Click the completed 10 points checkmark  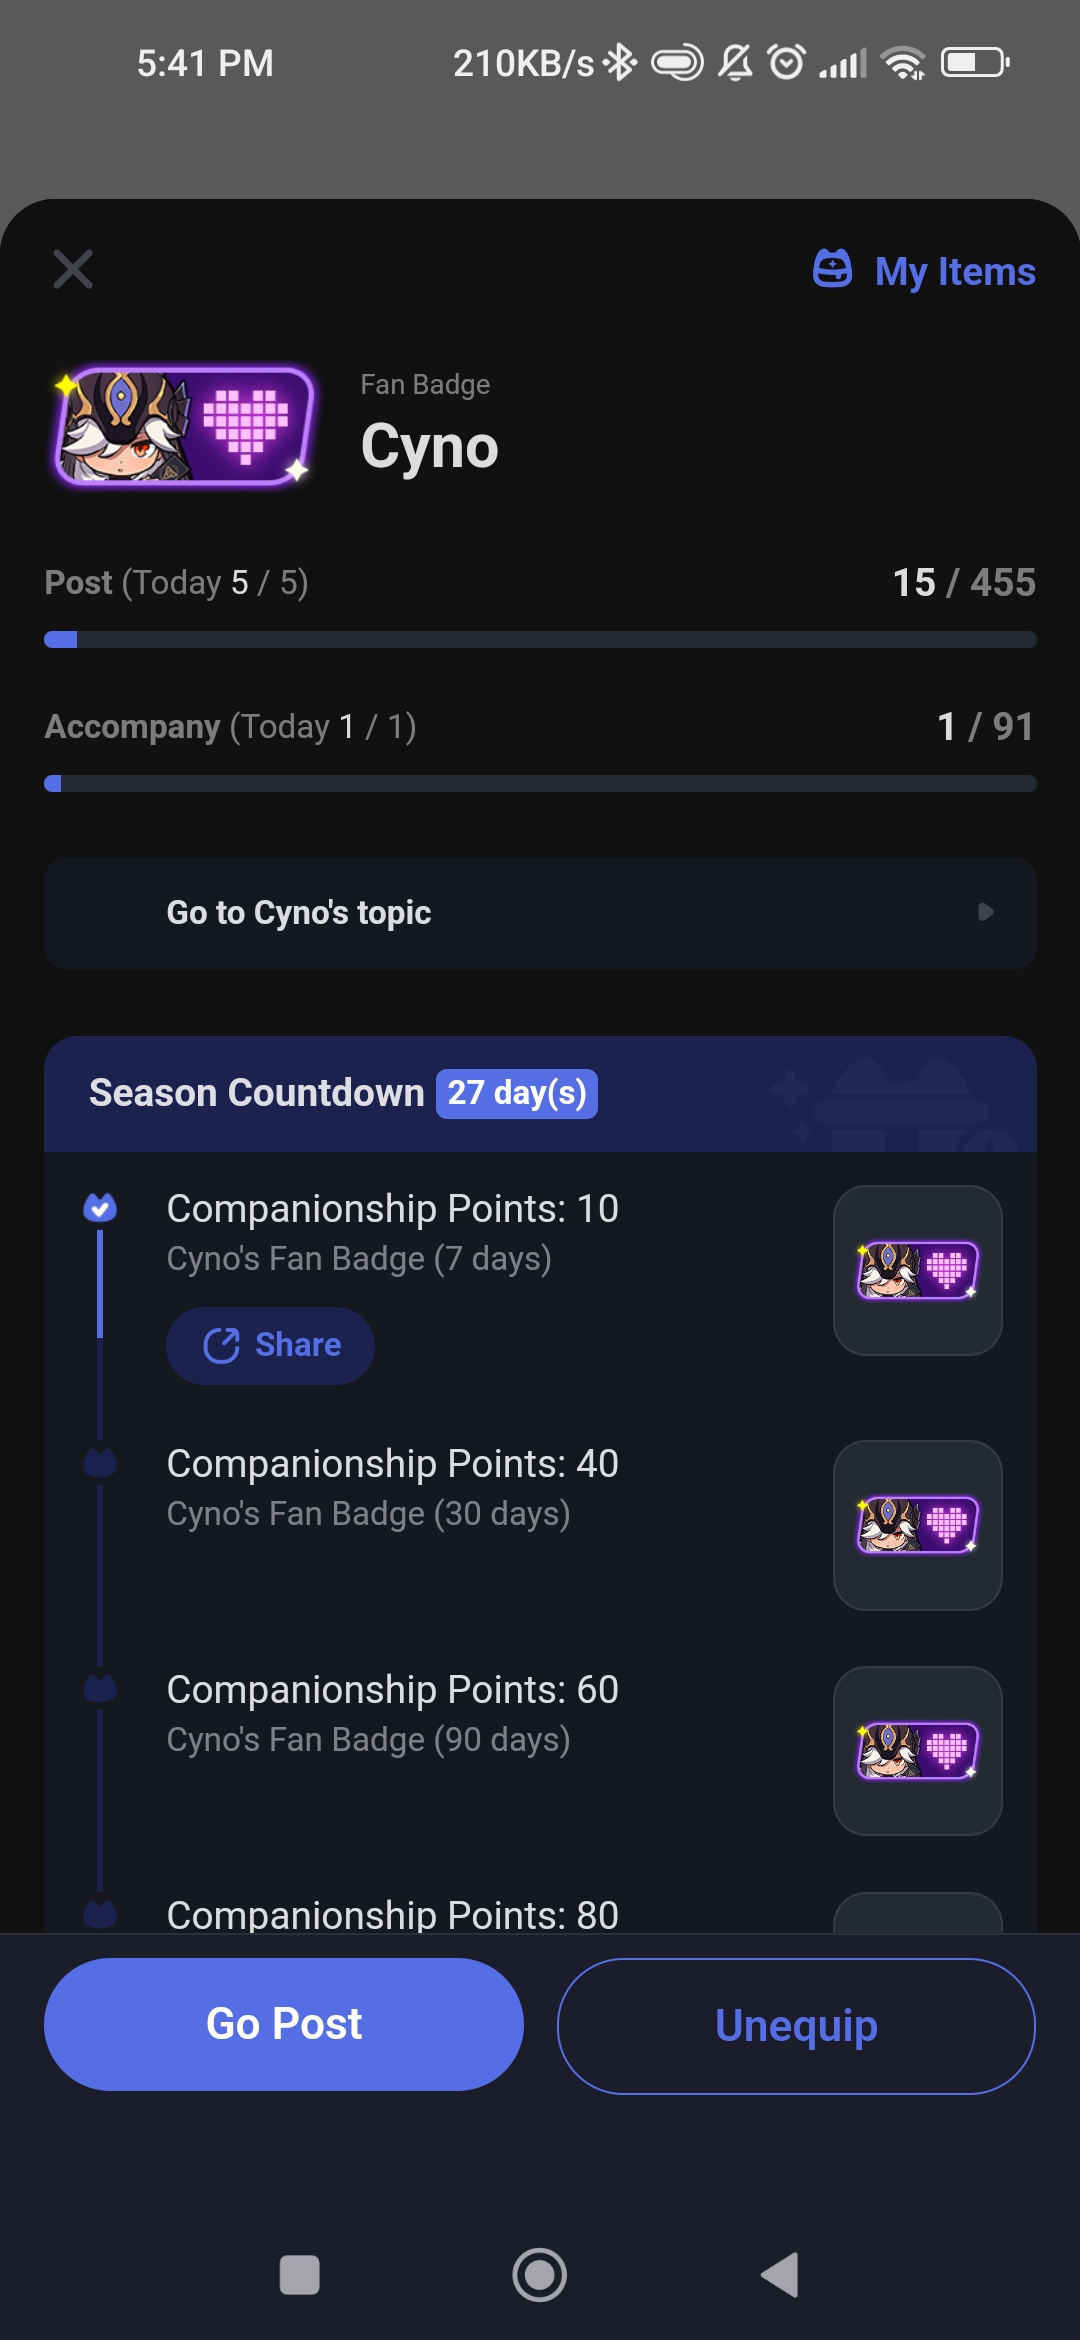(100, 1208)
